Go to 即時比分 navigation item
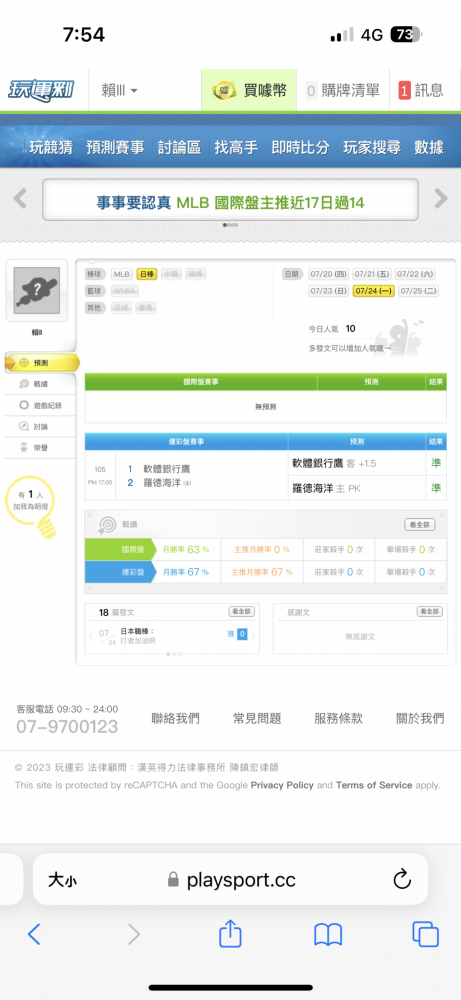Image resolution: width=461 pixels, height=1000 pixels. [x=300, y=147]
